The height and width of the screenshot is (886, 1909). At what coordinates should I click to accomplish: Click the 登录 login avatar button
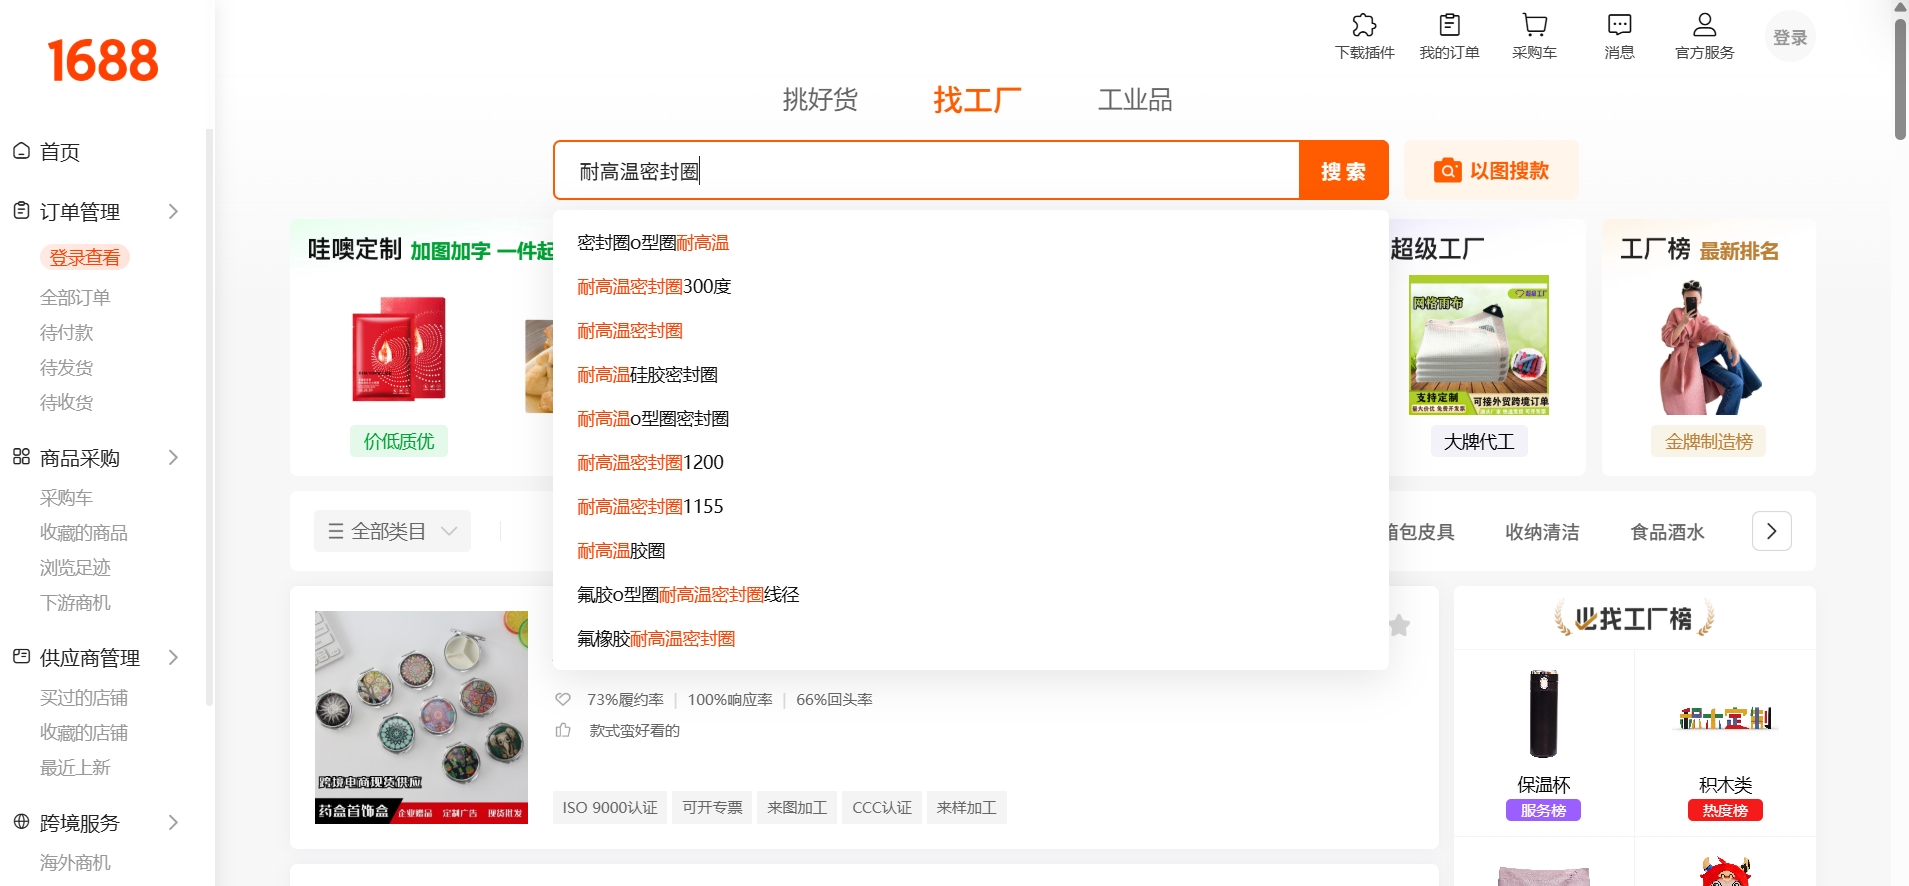point(1790,37)
